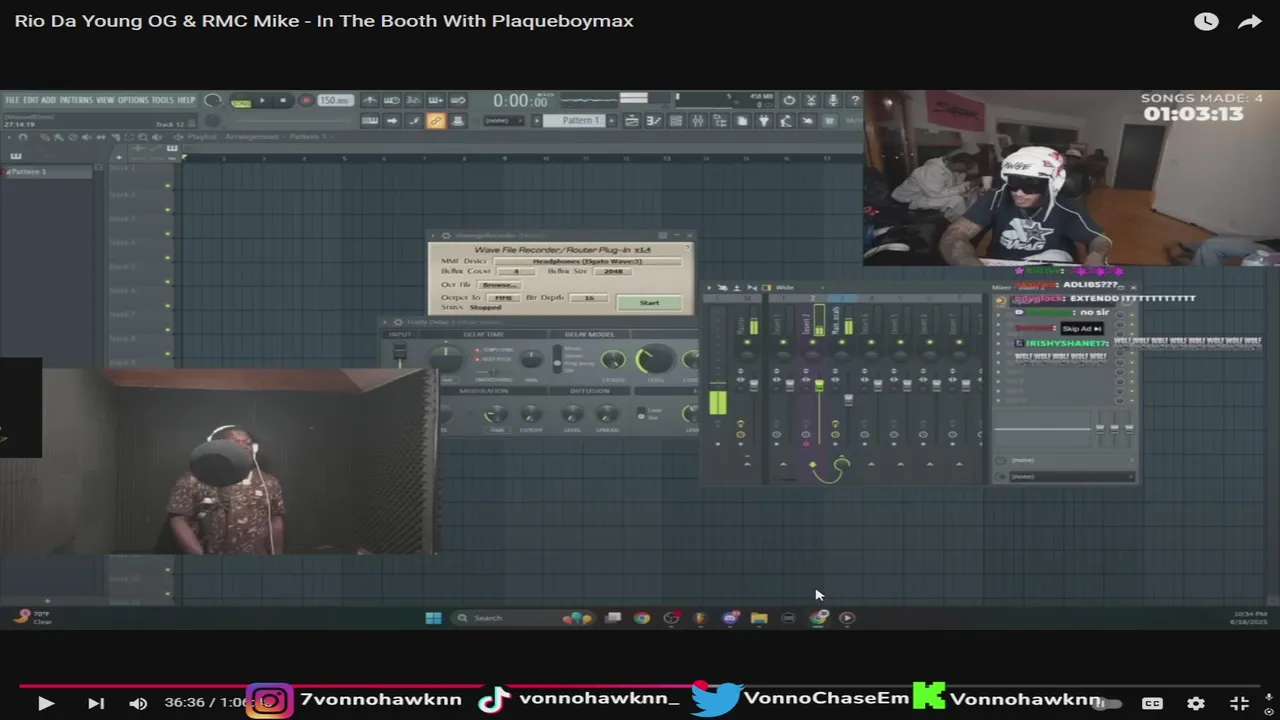Click the Buffer Size 2048 field
Screen dimensions: 1280x720
pos(613,271)
